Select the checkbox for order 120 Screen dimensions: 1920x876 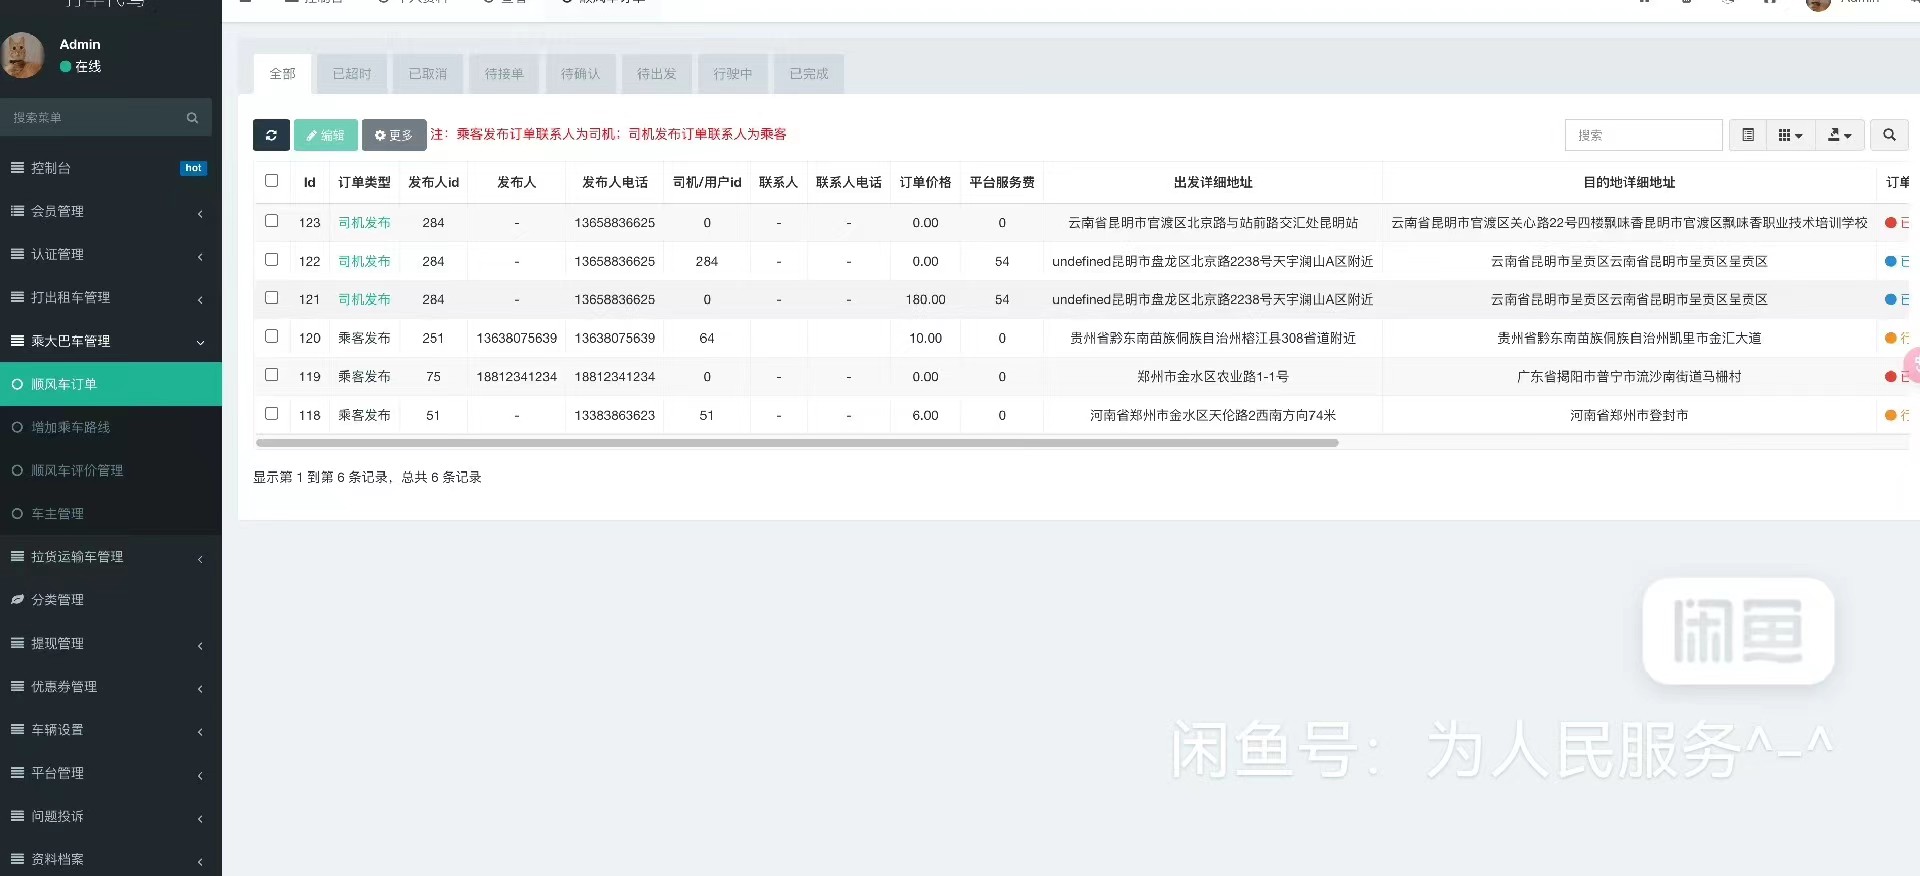click(271, 336)
